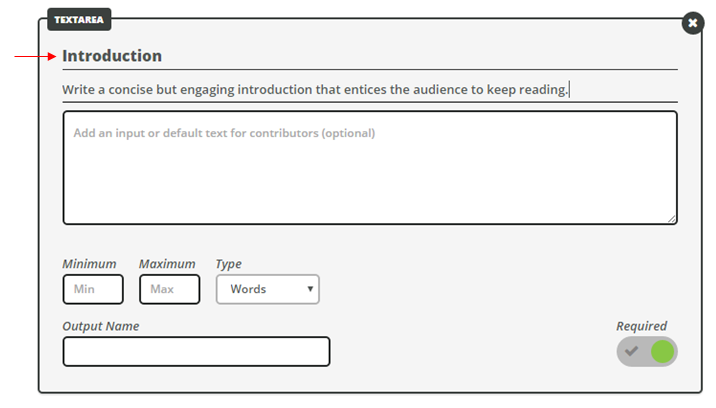This screenshot has width=716, height=408.
Task: Click the red arrow pointing to Introduction
Action: (x=35, y=56)
